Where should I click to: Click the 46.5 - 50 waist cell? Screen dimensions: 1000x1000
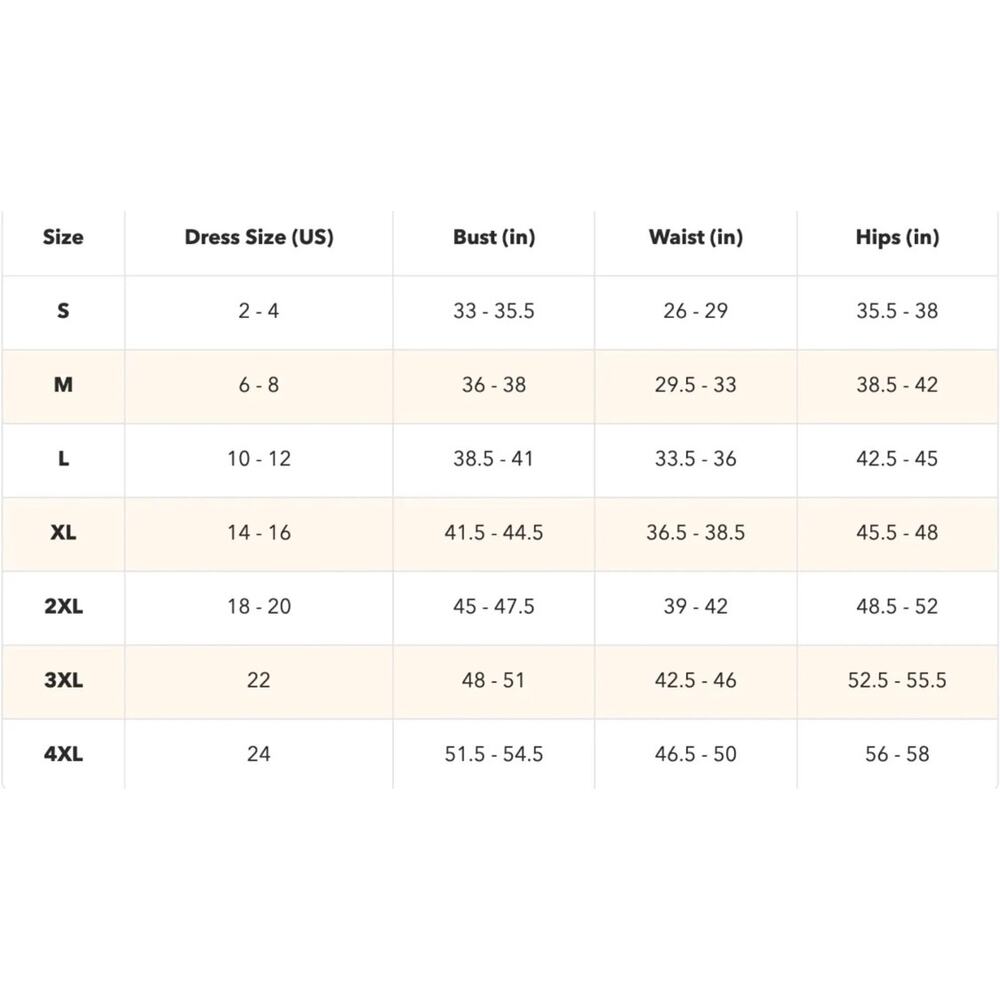696,754
